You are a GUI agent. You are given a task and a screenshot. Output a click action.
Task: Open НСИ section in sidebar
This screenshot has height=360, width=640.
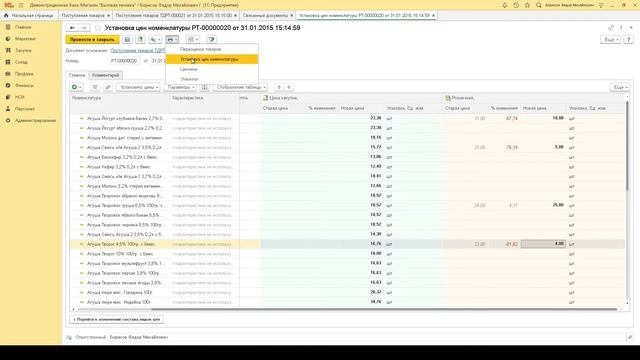(x=20, y=97)
